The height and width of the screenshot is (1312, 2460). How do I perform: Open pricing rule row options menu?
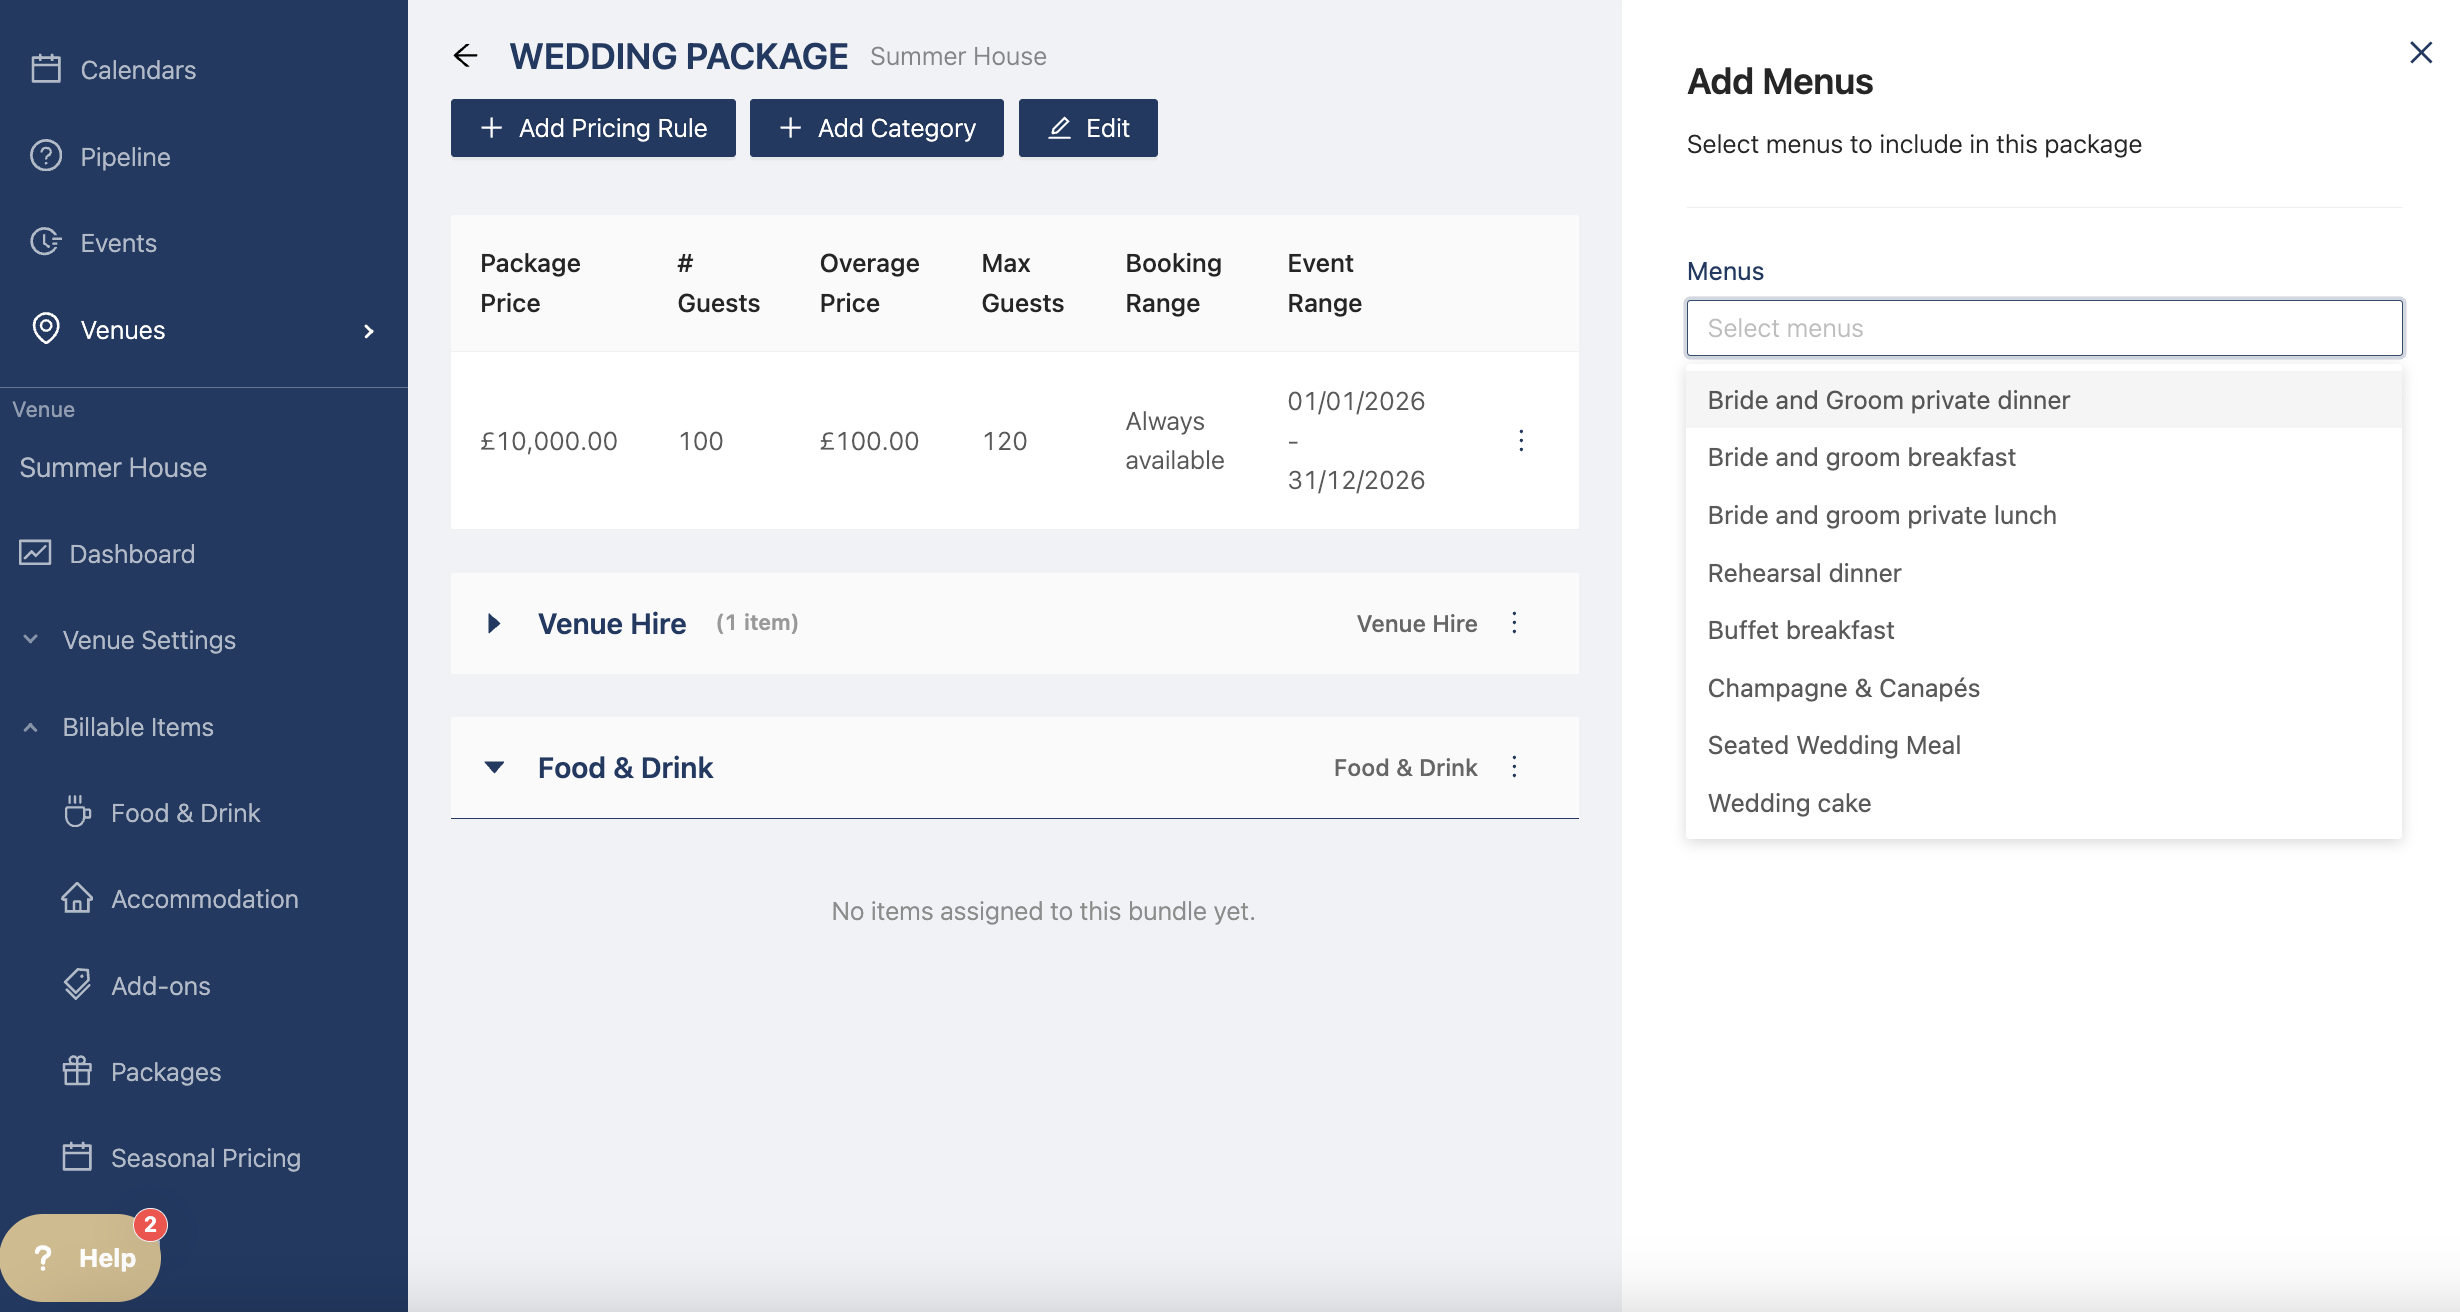(x=1521, y=440)
